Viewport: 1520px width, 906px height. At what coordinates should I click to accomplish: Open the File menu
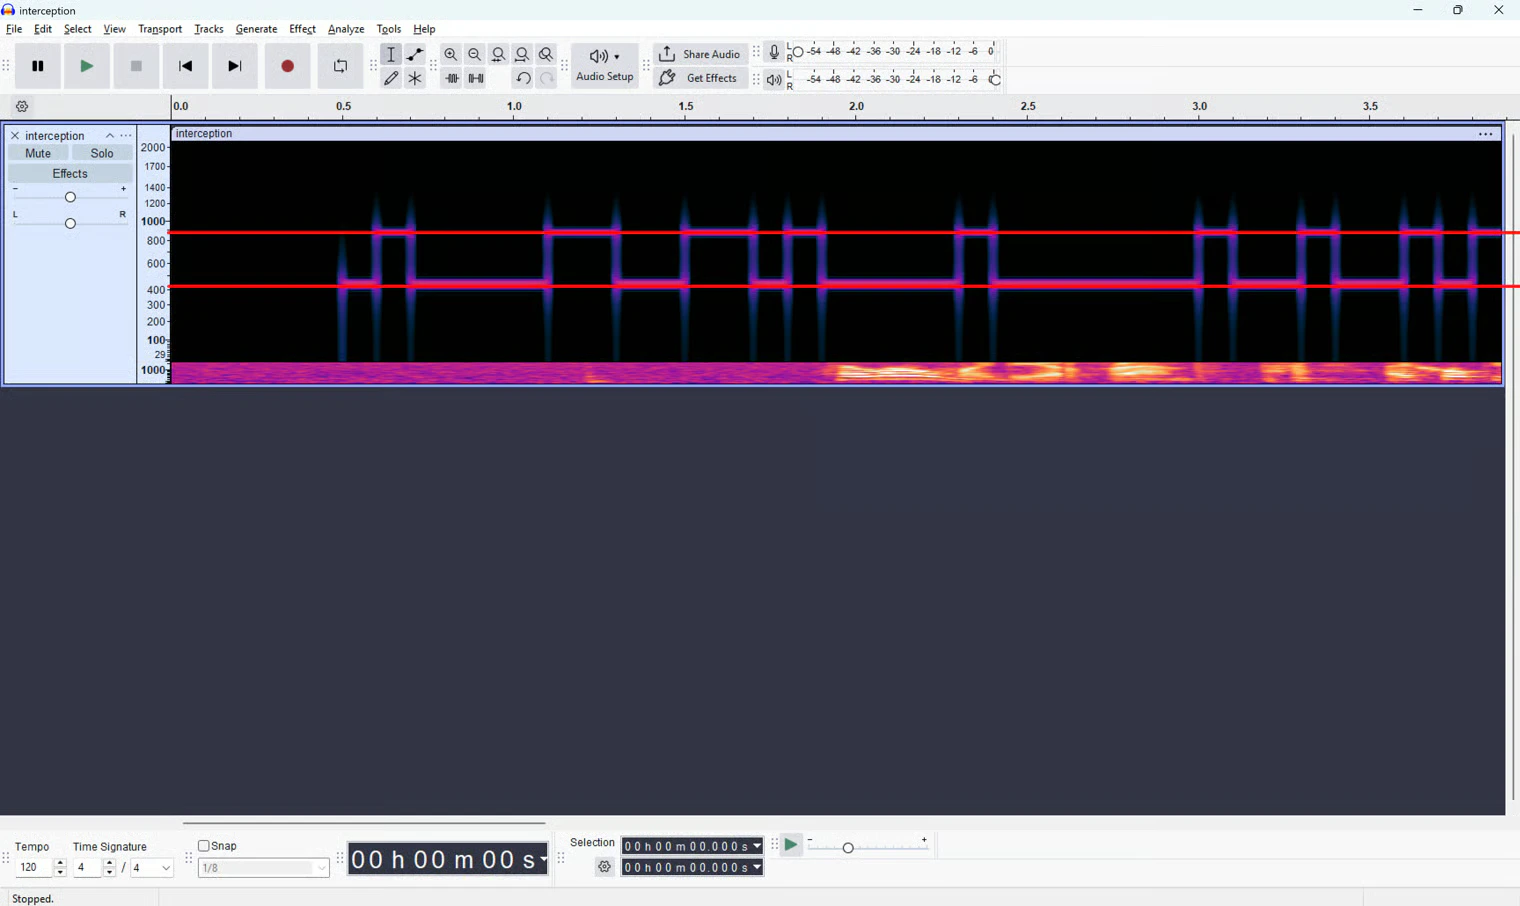[x=14, y=30]
